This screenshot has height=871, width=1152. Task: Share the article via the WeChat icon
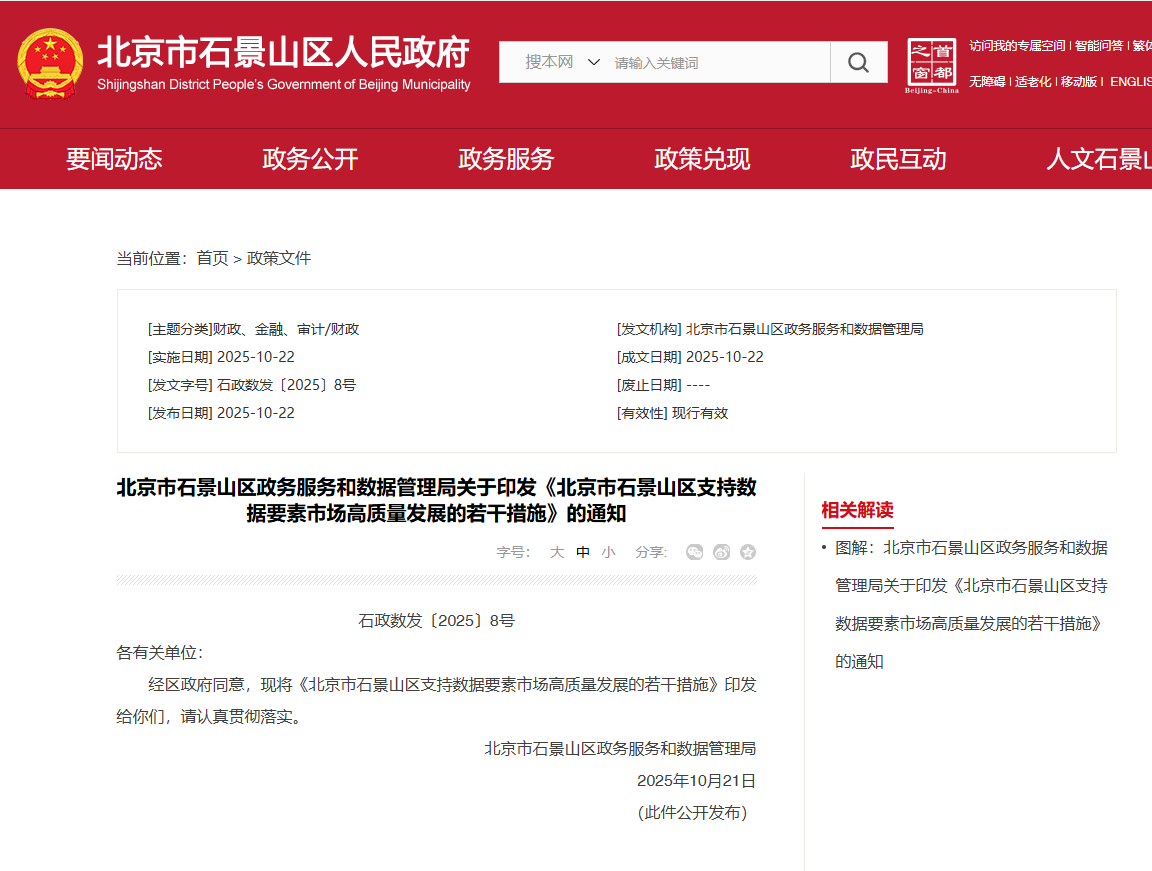(694, 551)
